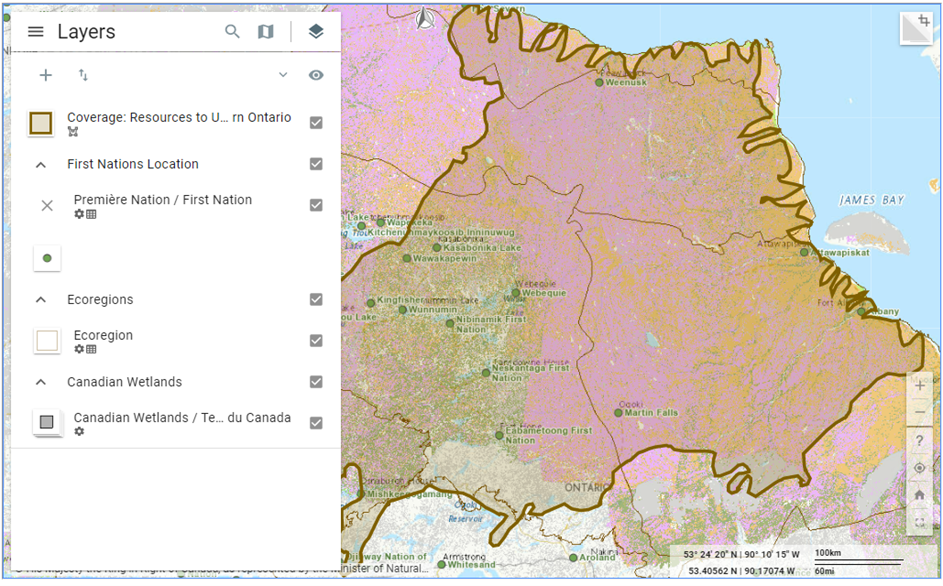Viewport: 943px width, 586px height.
Task: Collapse the Ecoregions group
Action: pos(41,299)
